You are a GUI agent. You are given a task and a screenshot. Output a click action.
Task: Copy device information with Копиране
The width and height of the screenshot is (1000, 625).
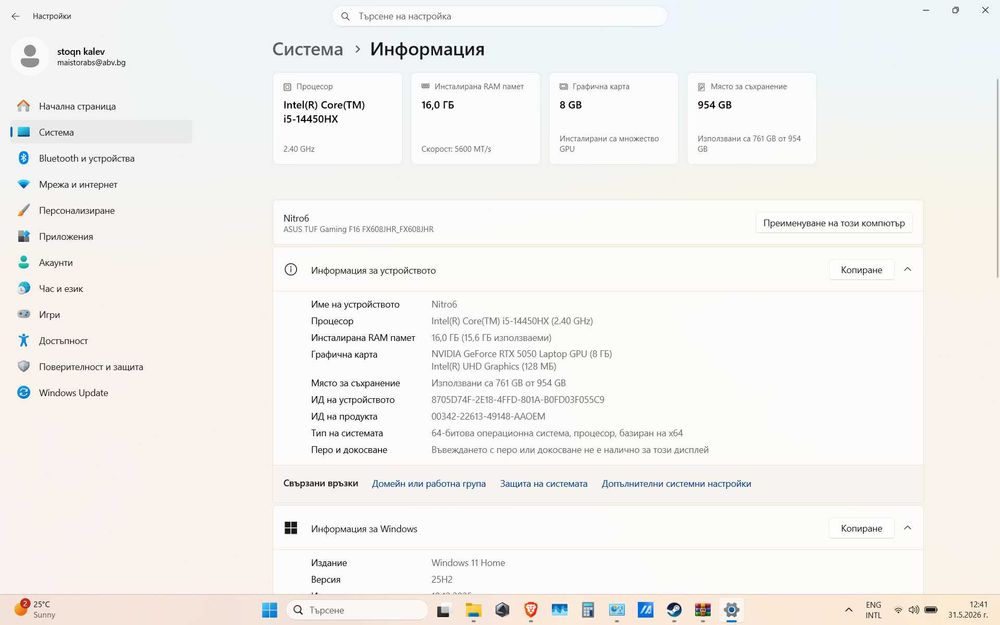[862, 270]
